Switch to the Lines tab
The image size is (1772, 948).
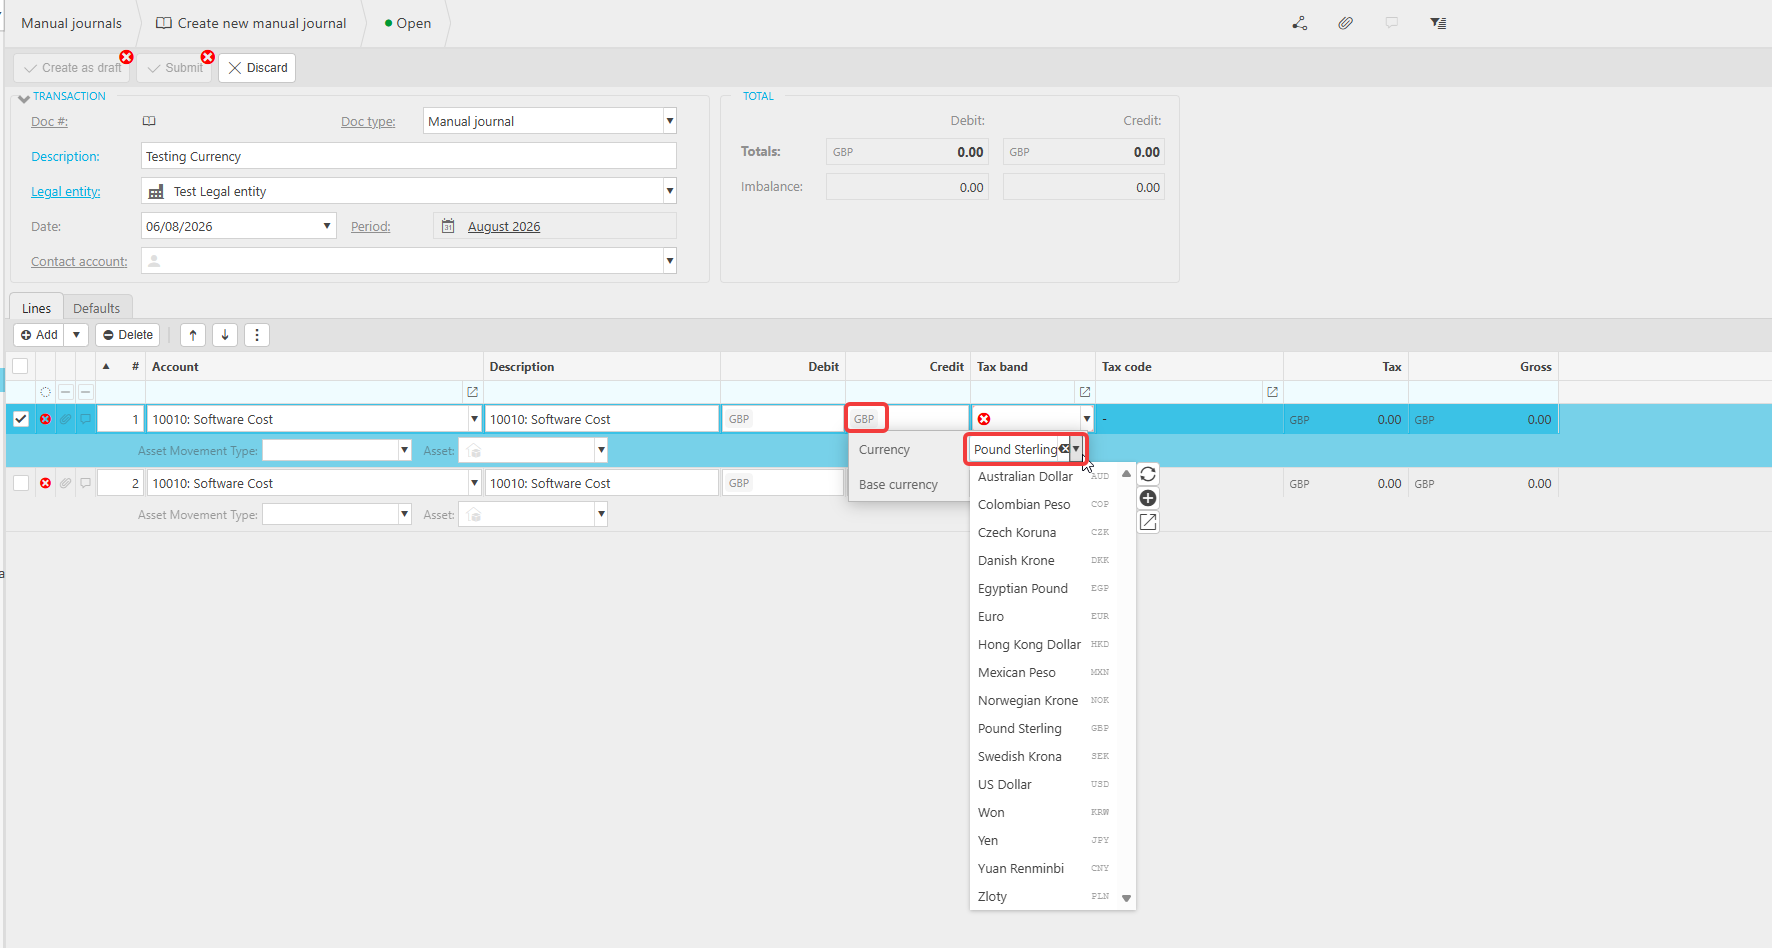(x=37, y=308)
